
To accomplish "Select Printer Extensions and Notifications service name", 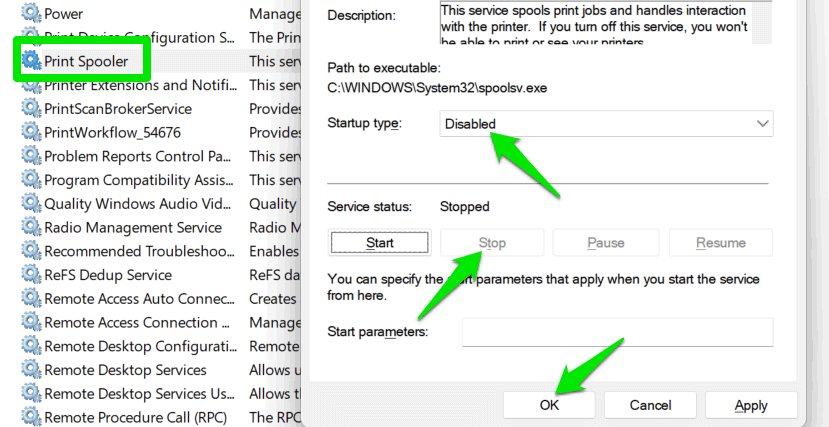I will point(141,85).
